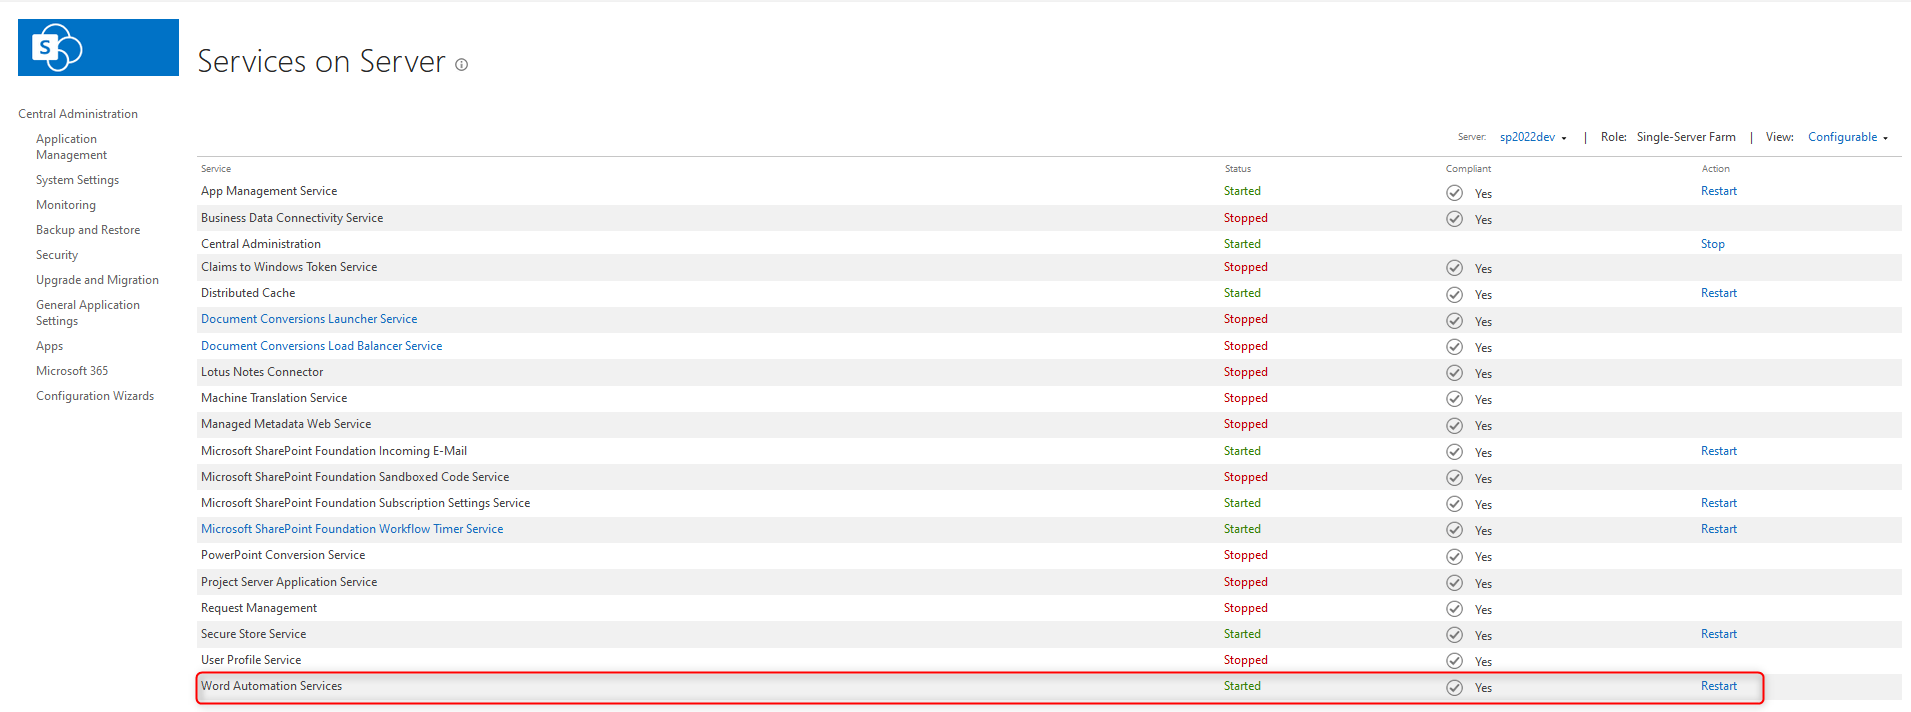Screen dimensions: 1911x712
Task: Open Backup and Restore section
Action: tap(88, 230)
